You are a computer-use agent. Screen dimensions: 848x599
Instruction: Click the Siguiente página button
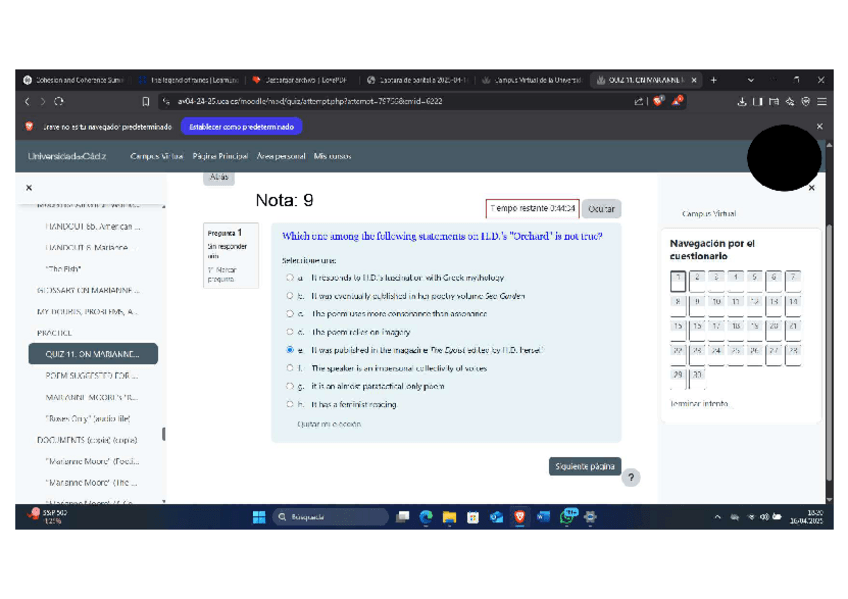pyautogui.click(x=585, y=466)
